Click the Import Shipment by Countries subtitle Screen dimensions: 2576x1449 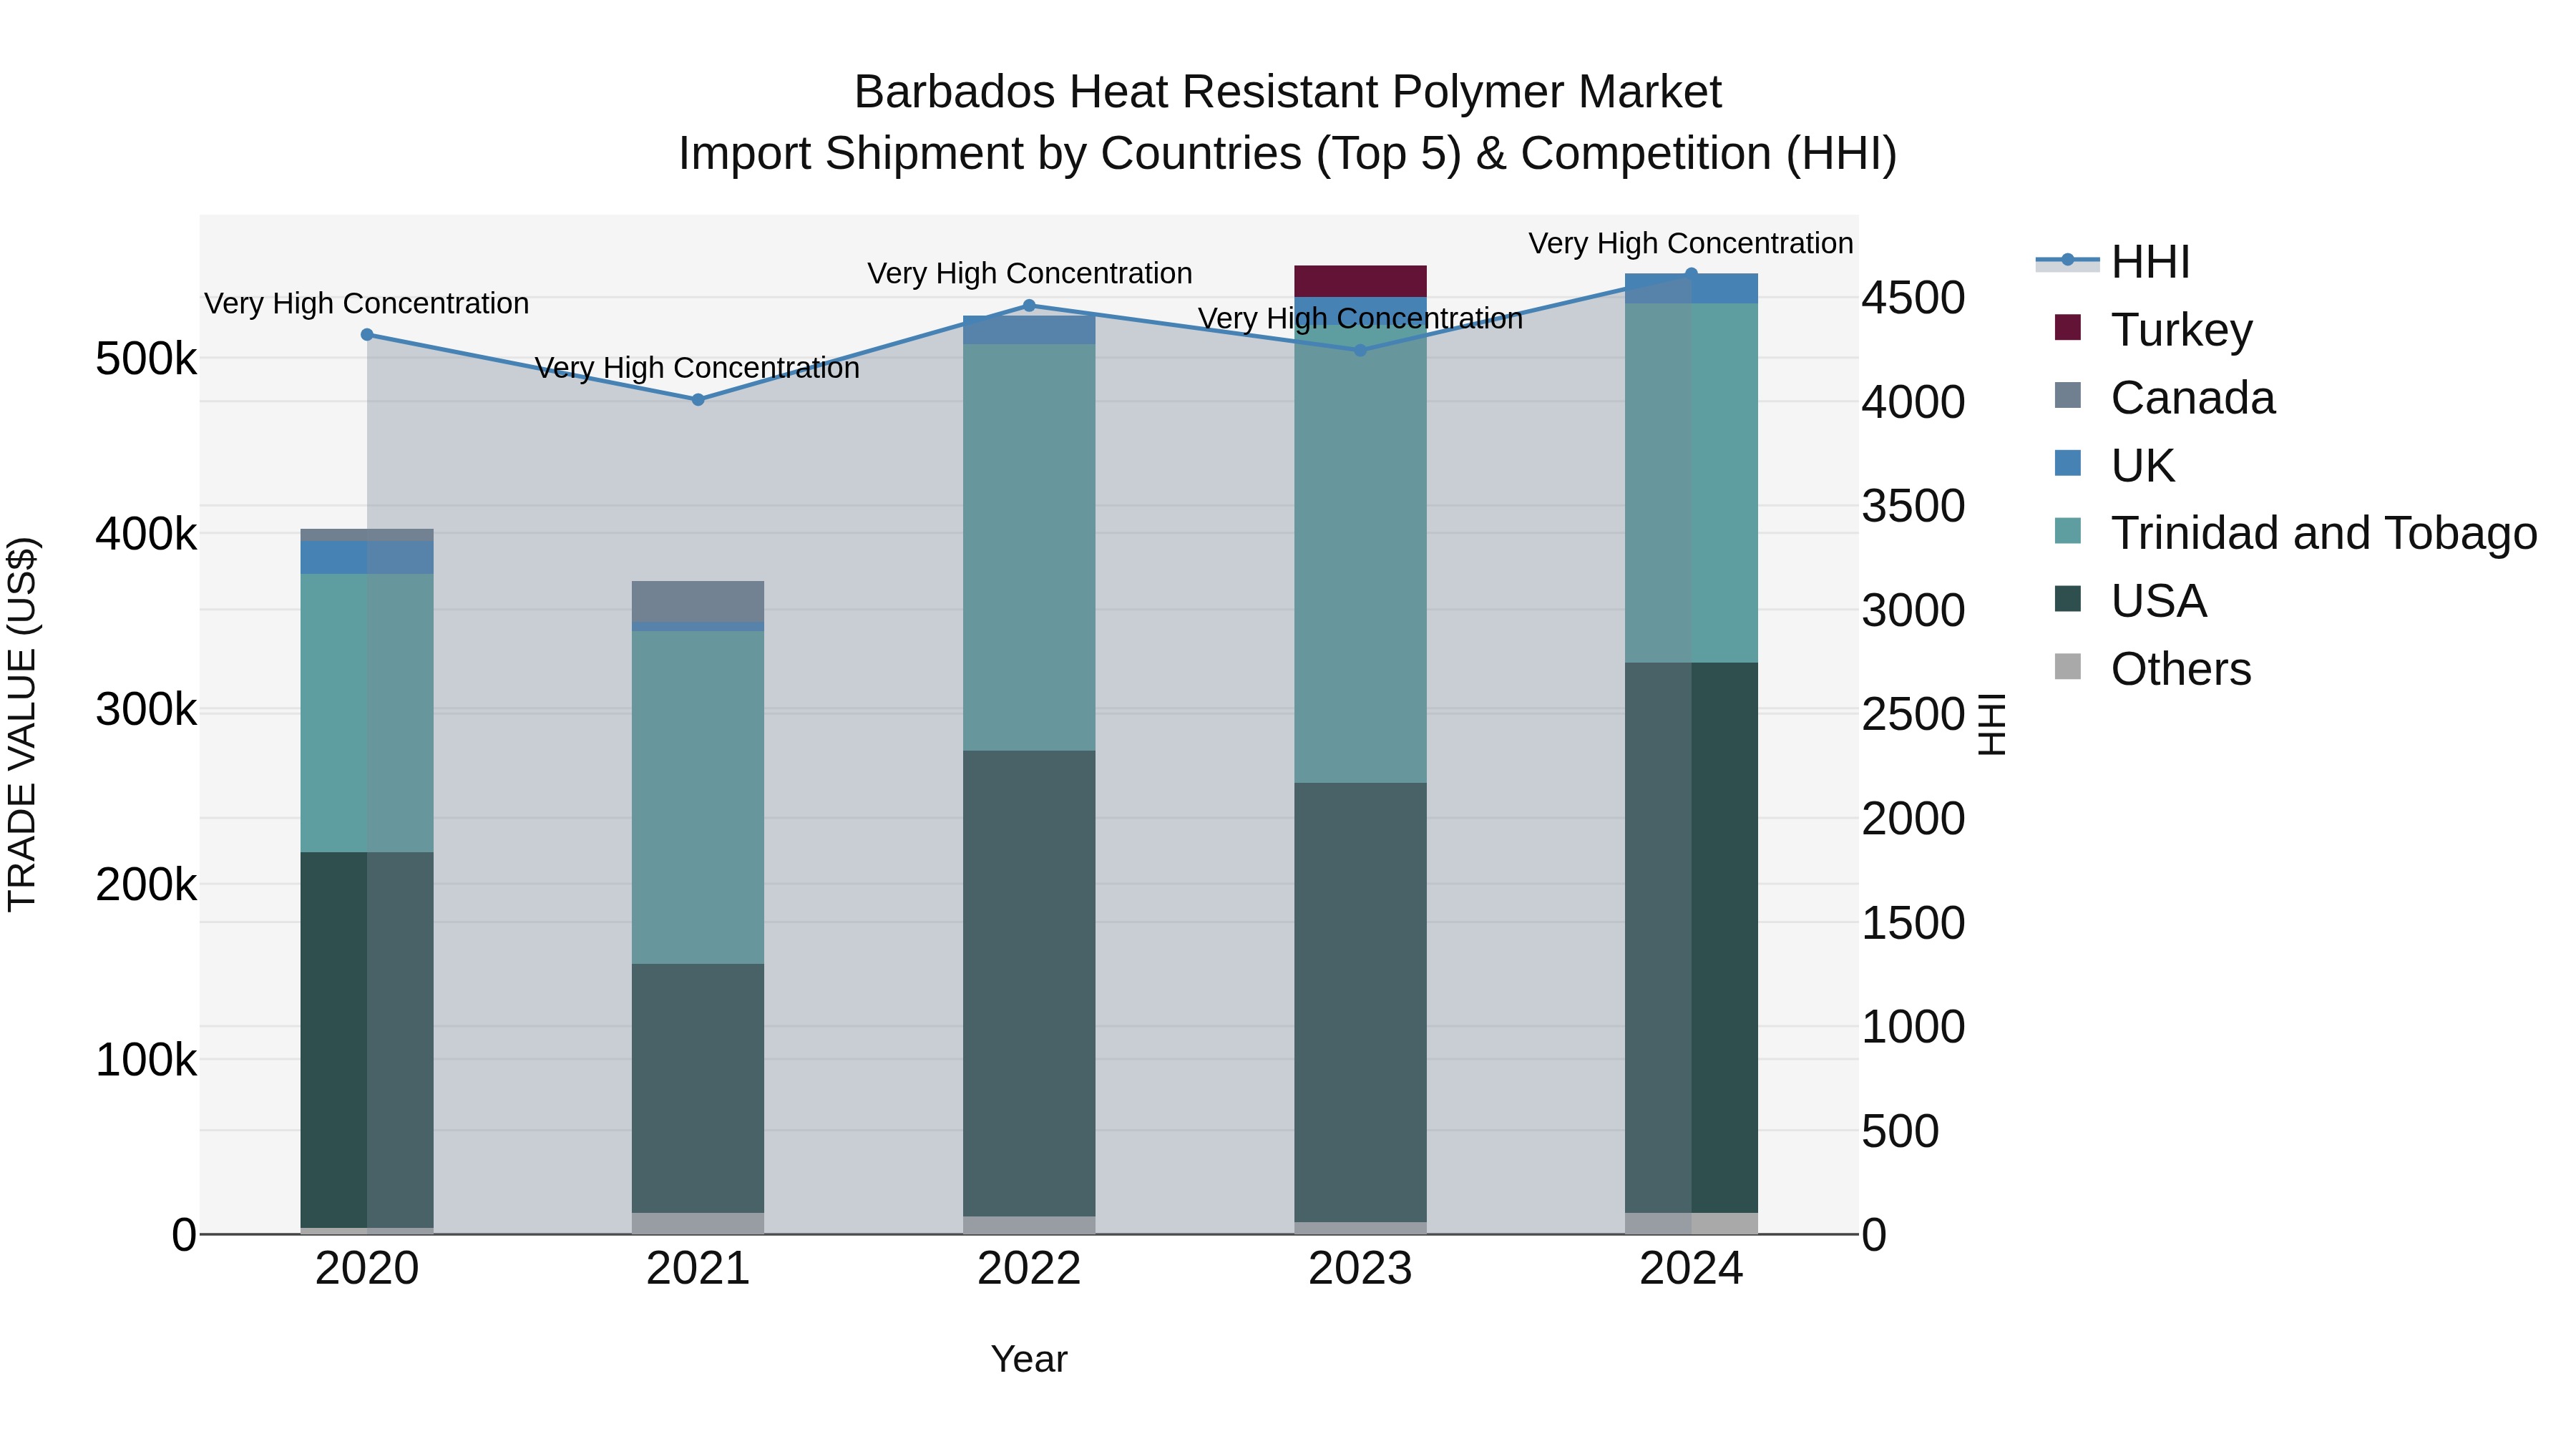pyautogui.click(x=1287, y=155)
